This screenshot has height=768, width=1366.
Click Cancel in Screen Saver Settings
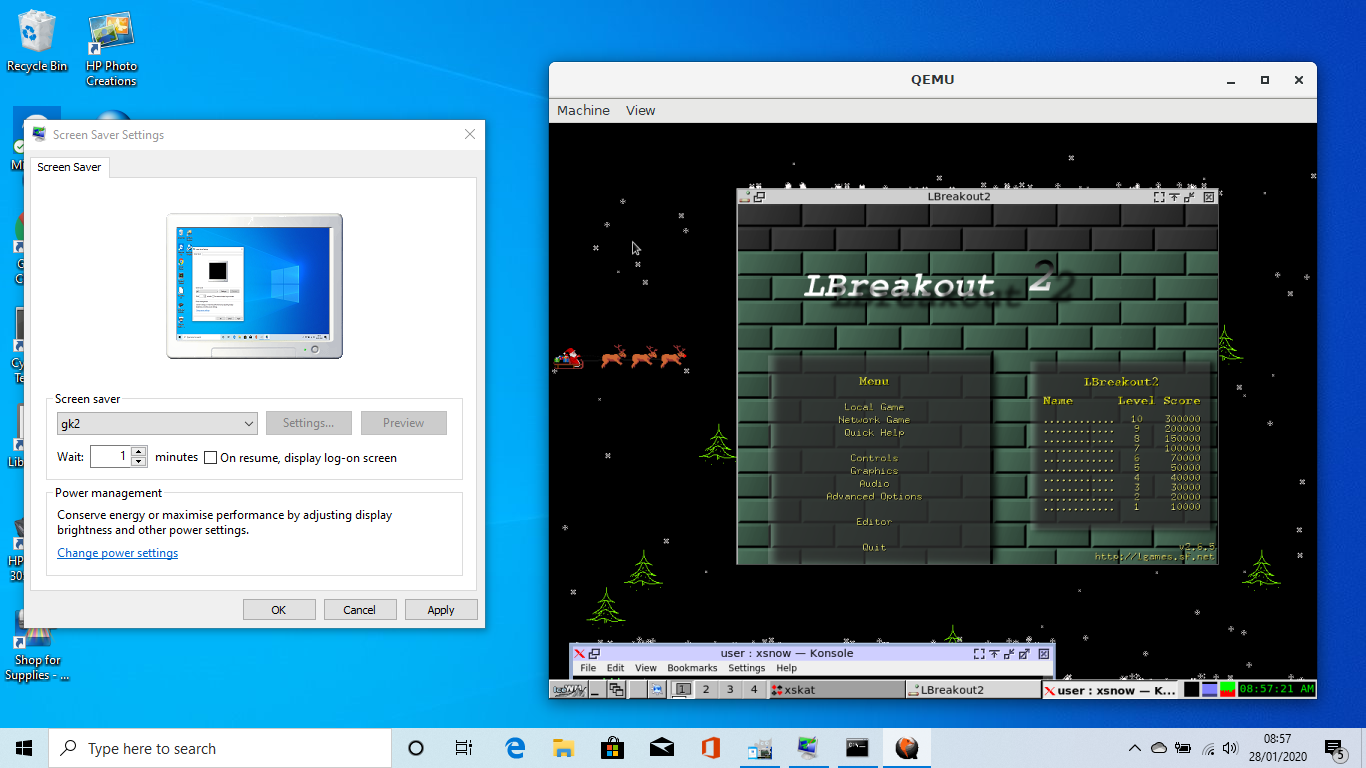(360, 610)
